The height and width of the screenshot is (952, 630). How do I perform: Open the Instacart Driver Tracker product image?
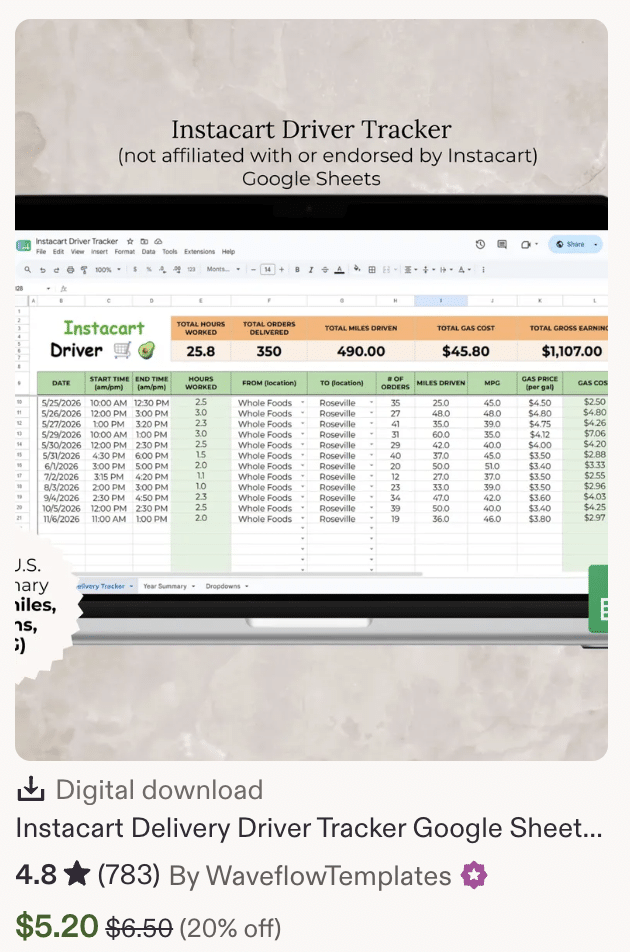(311, 389)
